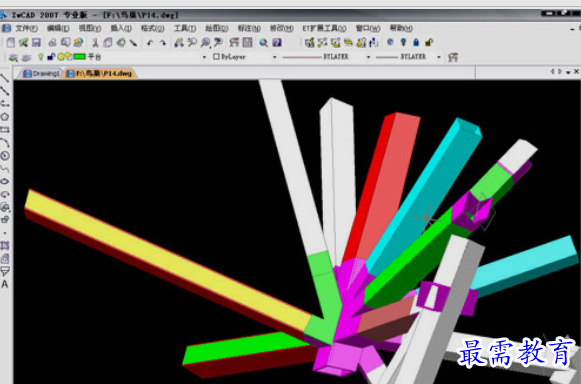Click the white ByLayer color box
The image size is (581, 384).
(216, 57)
